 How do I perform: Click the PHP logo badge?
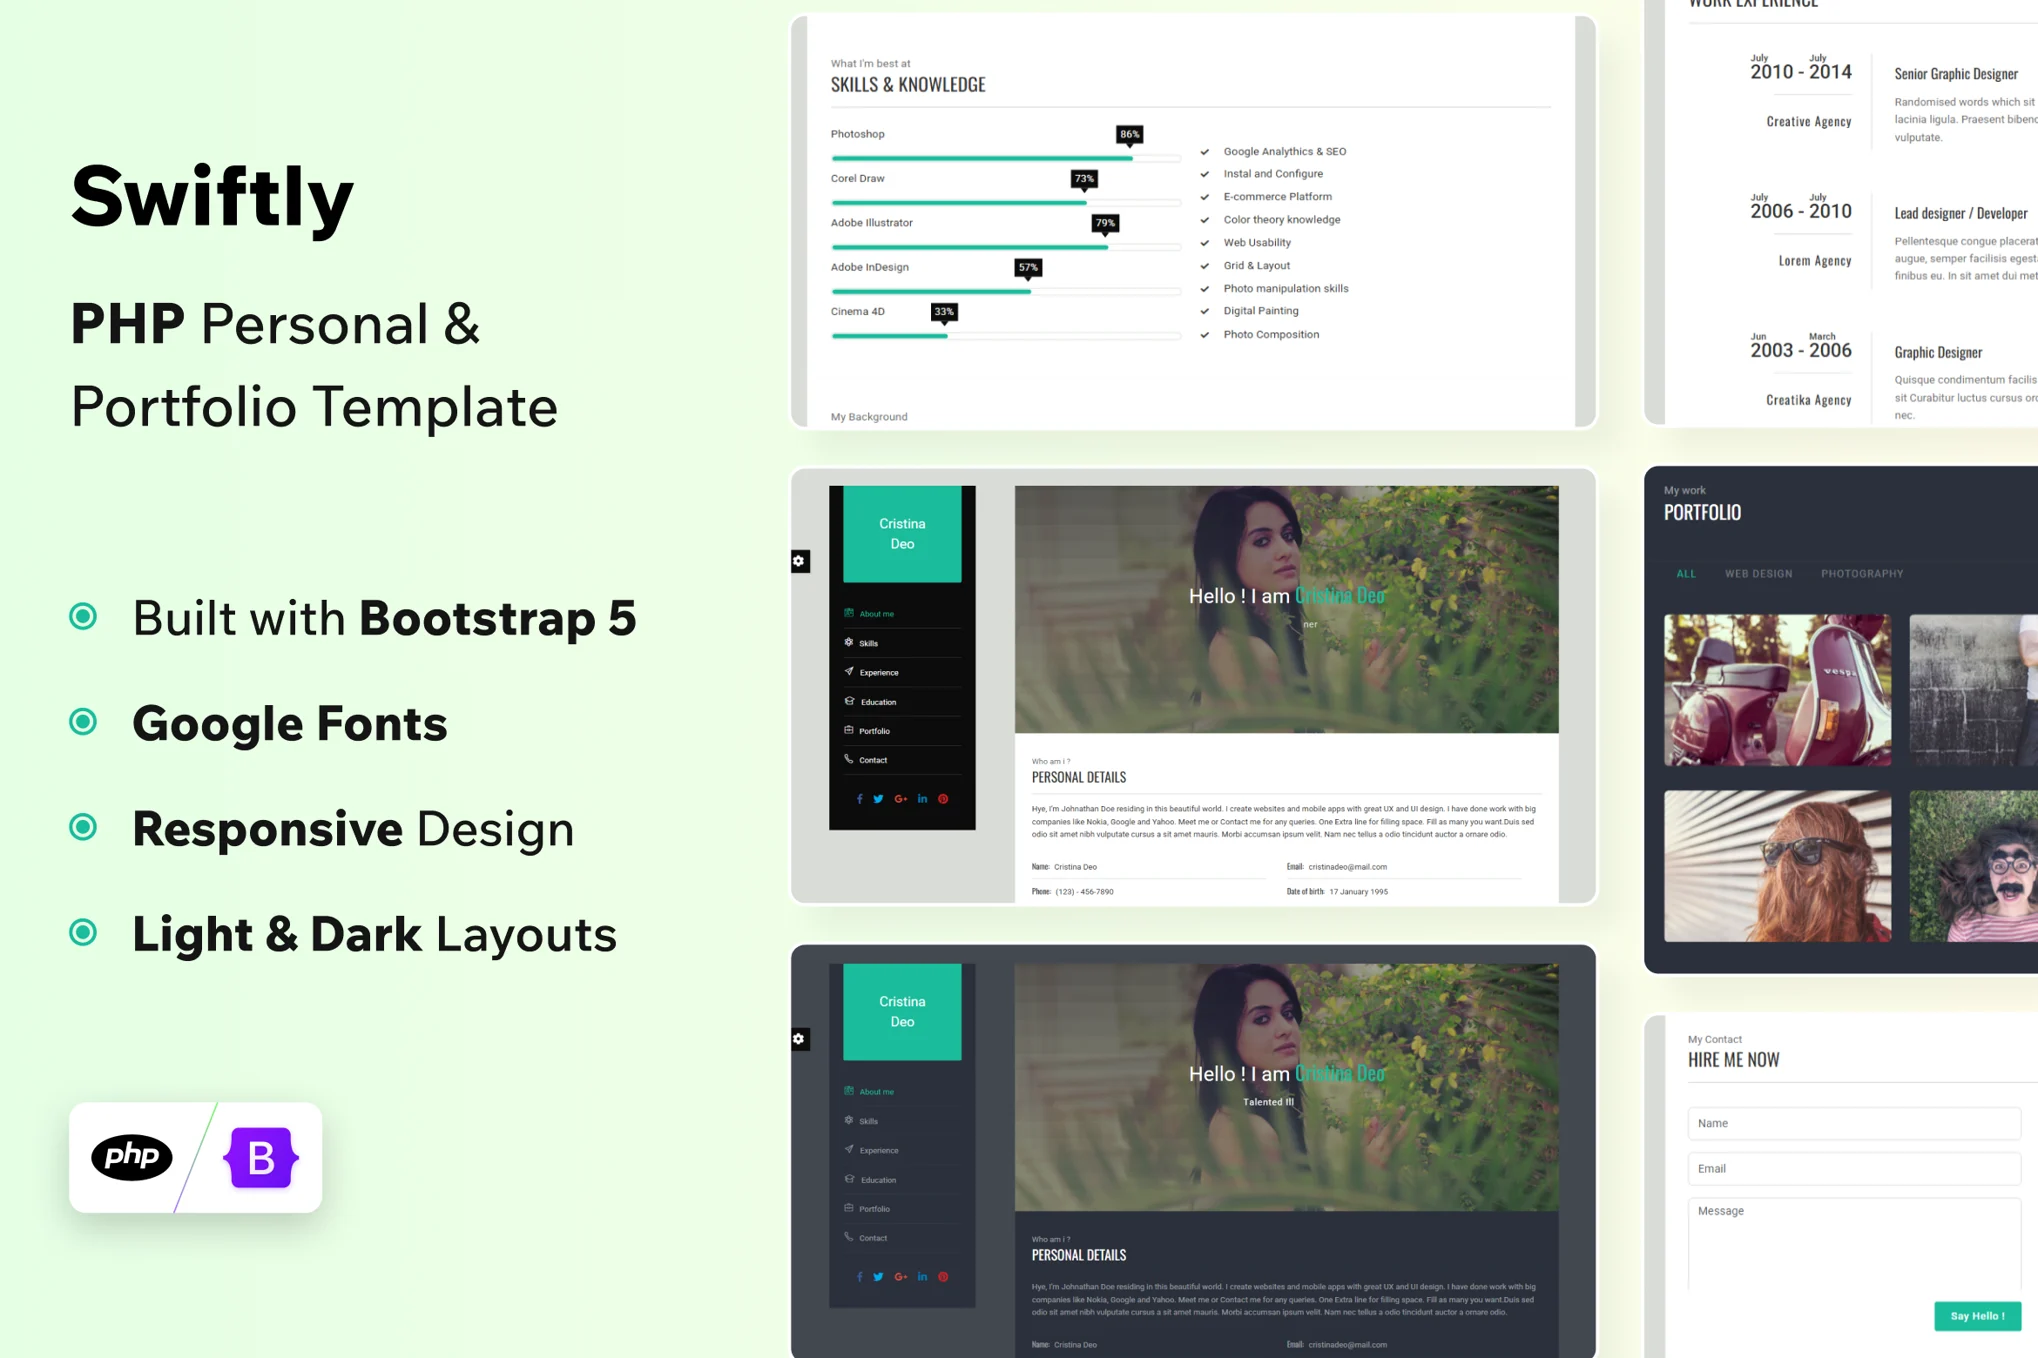pyautogui.click(x=132, y=1157)
